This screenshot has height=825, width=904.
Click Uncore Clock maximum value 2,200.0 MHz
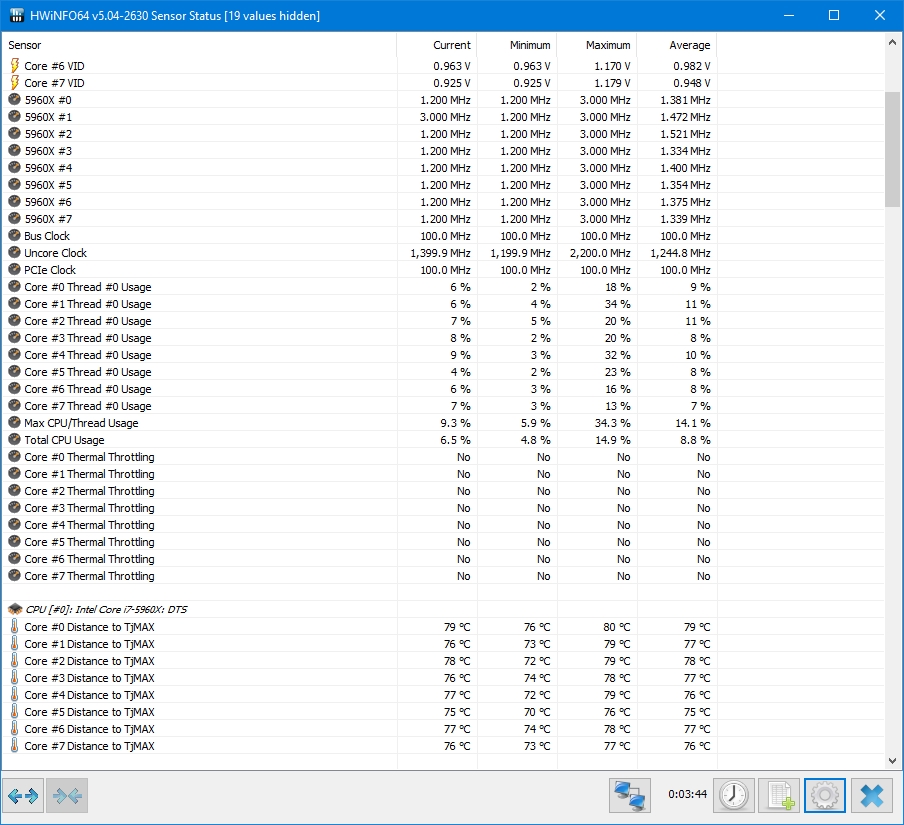click(600, 253)
